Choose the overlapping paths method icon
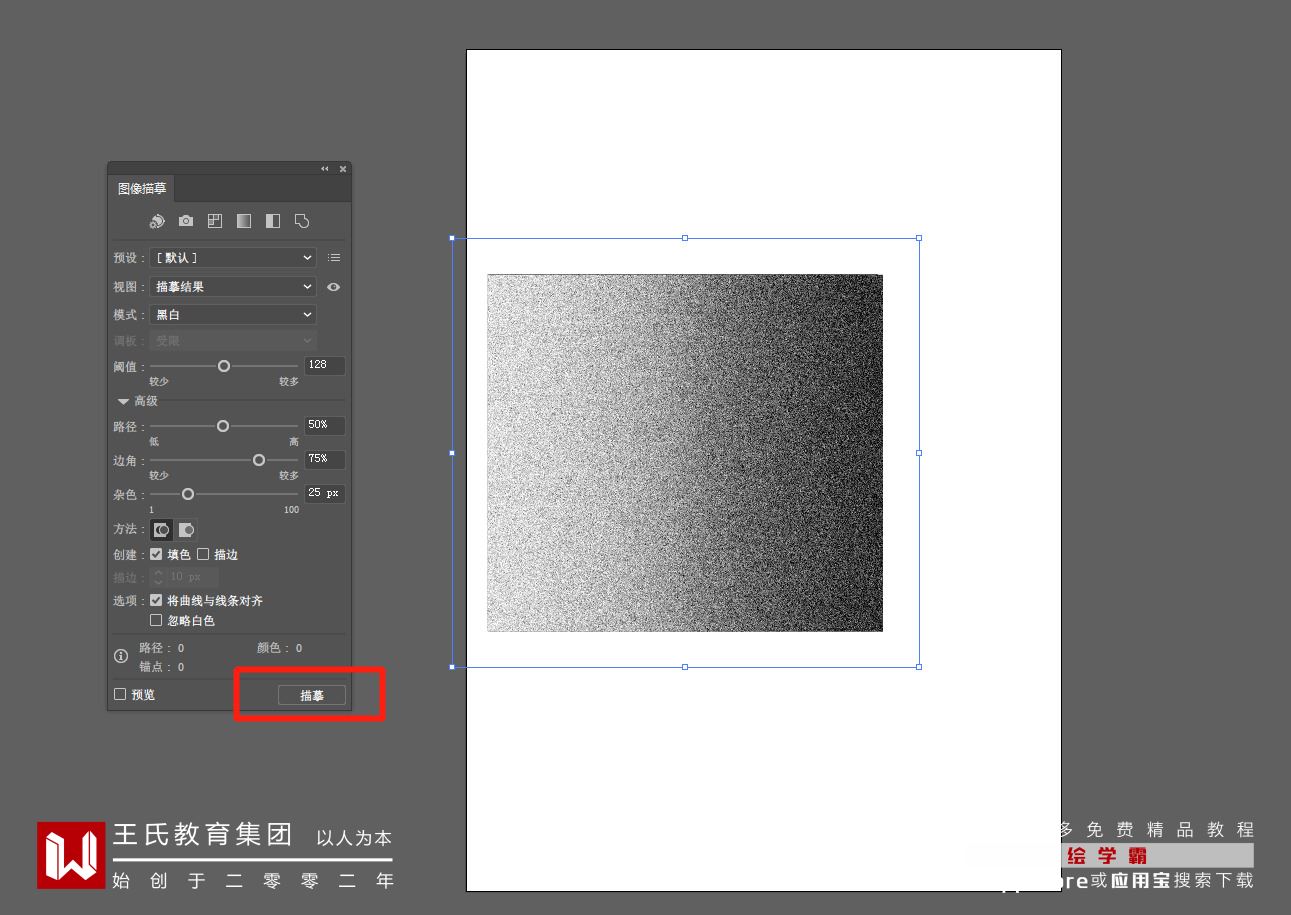The height and width of the screenshot is (915, 1291). point(186,530)
